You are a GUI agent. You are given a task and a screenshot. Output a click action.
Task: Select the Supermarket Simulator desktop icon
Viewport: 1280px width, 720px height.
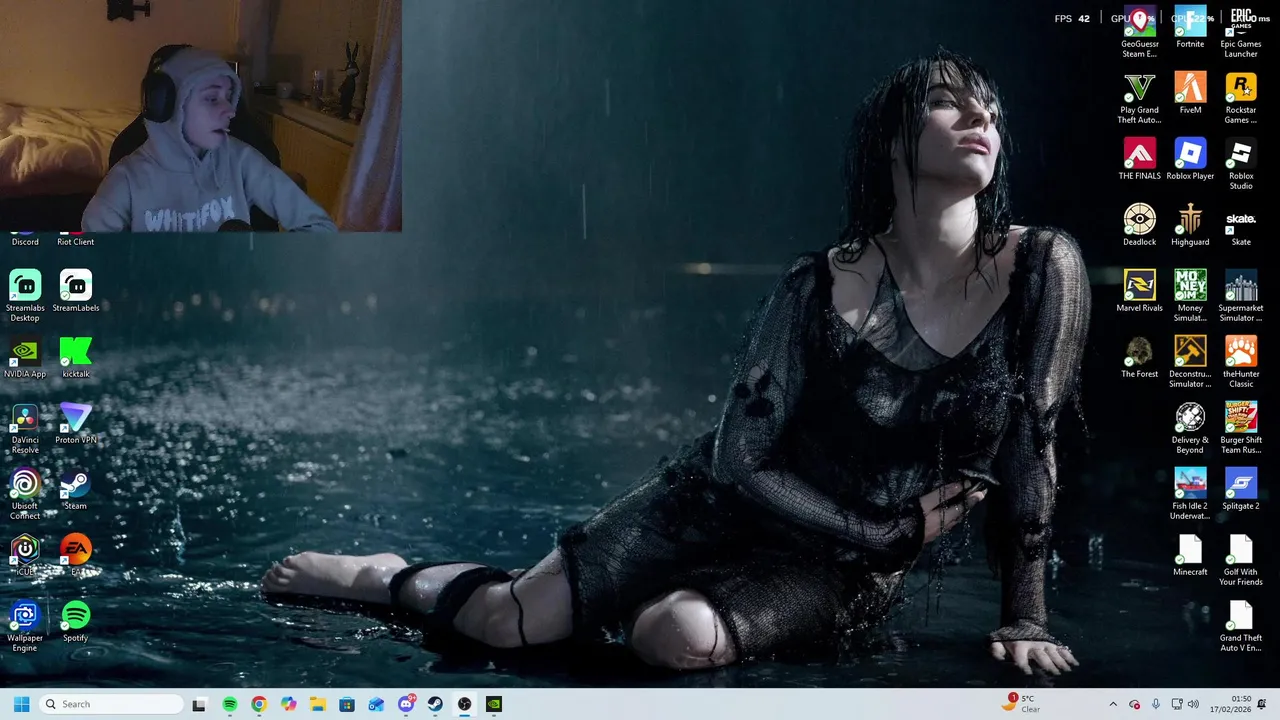(x=1241, y=296)
